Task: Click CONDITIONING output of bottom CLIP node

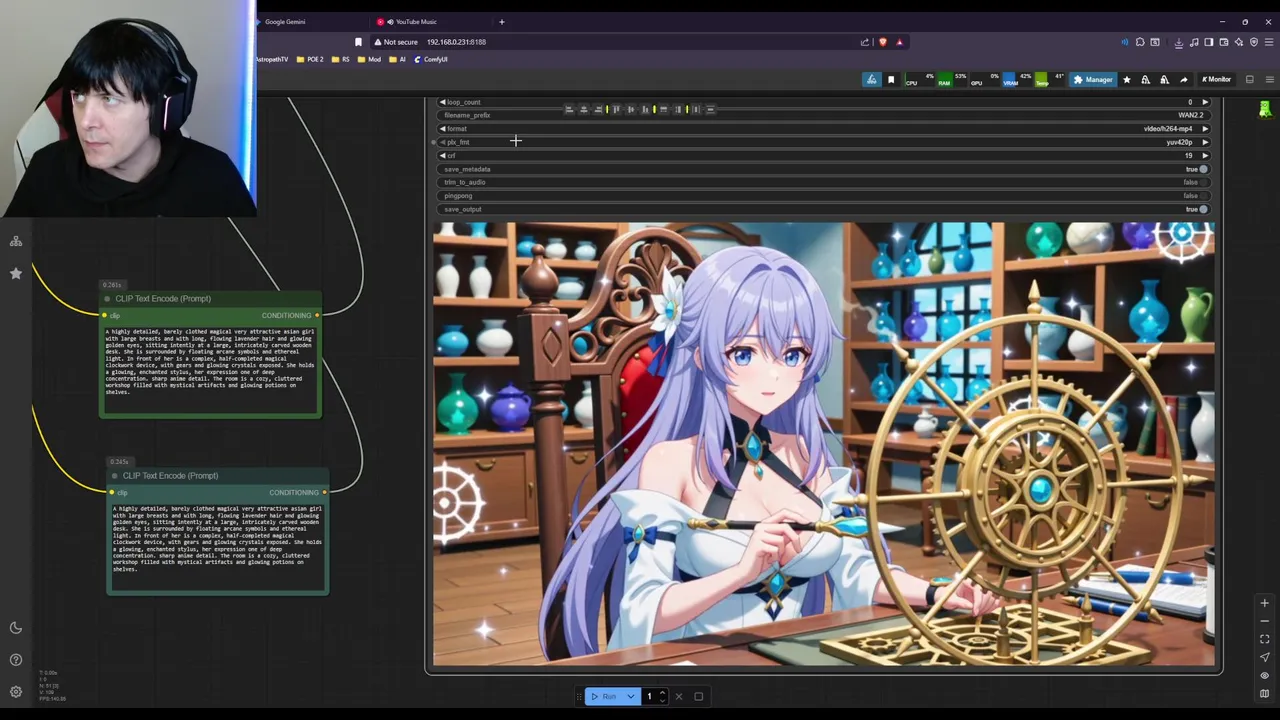Action: pyautogui.click(x=324, y=492)
